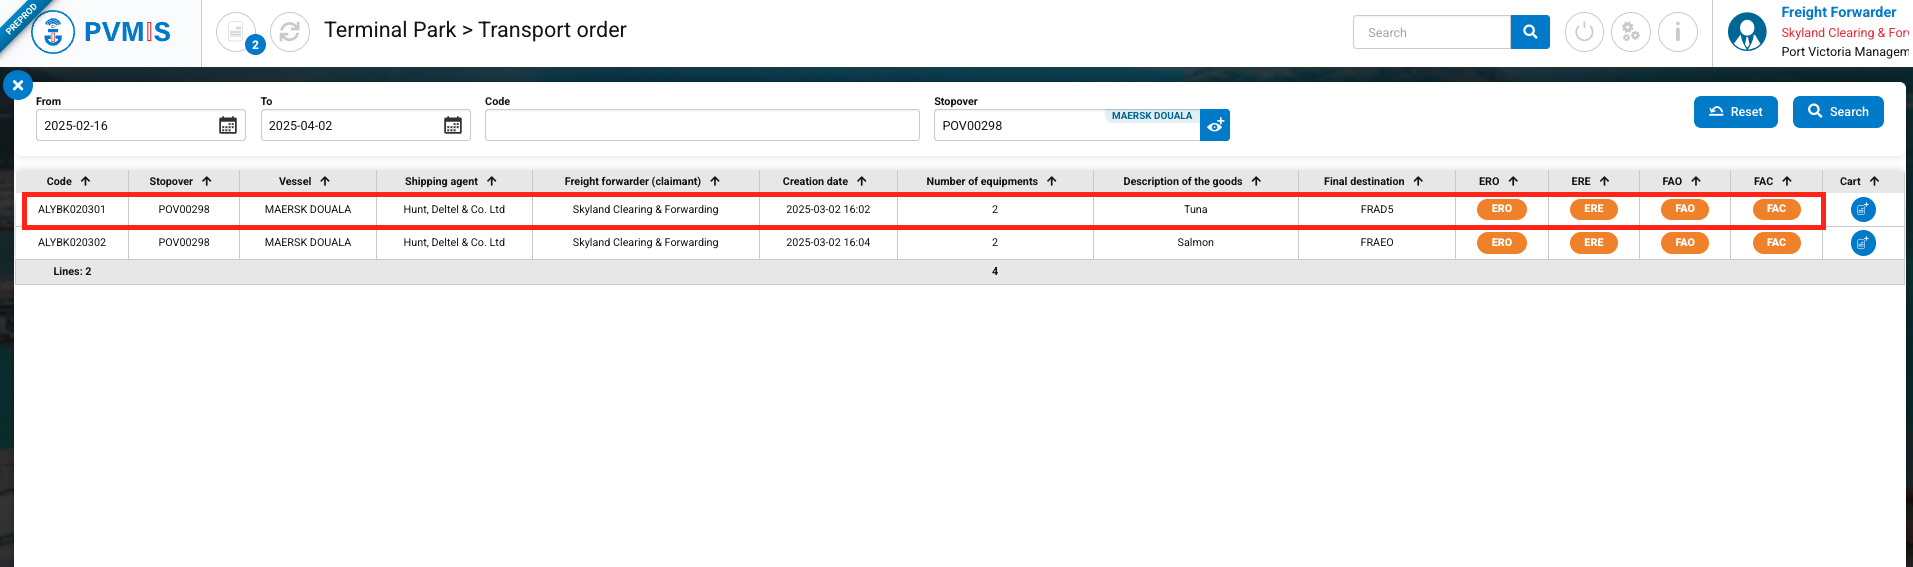
Task: Close the panel with the X button
Action: pyautogui.click(x=18, y=85)
